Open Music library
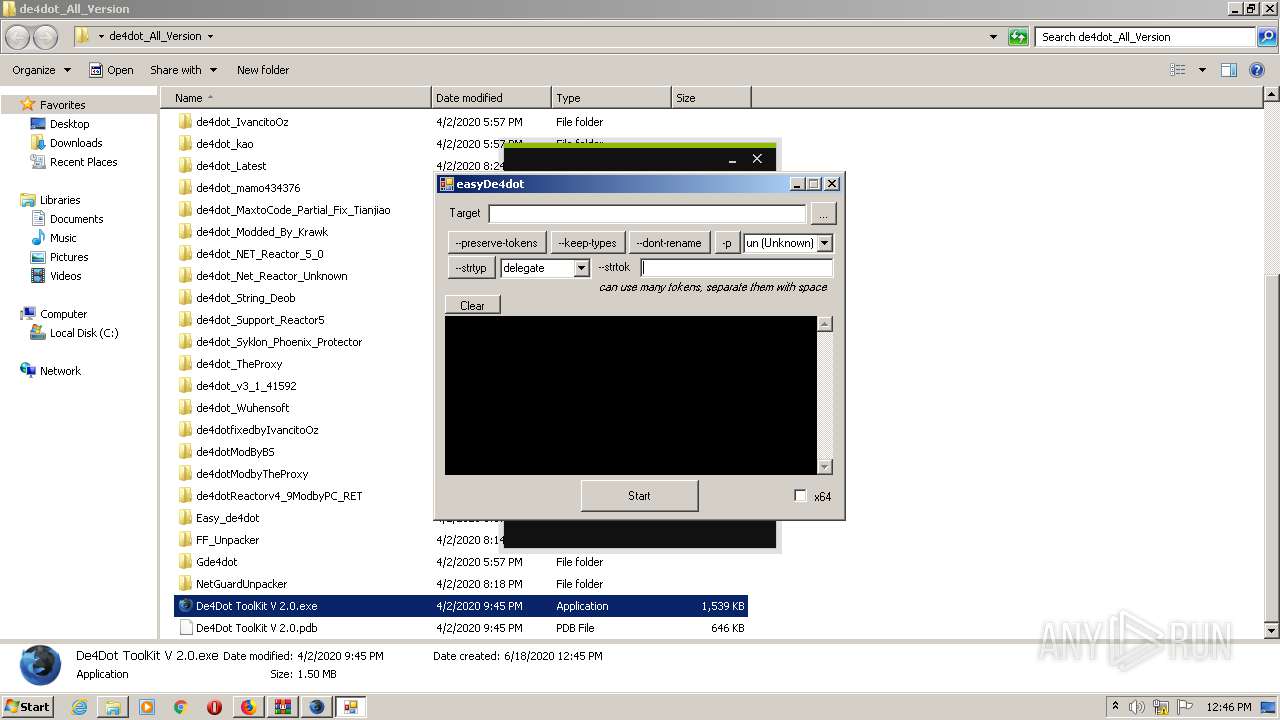Image resolution: width=1280 pixels, height=720 pixels. [63, 238]
